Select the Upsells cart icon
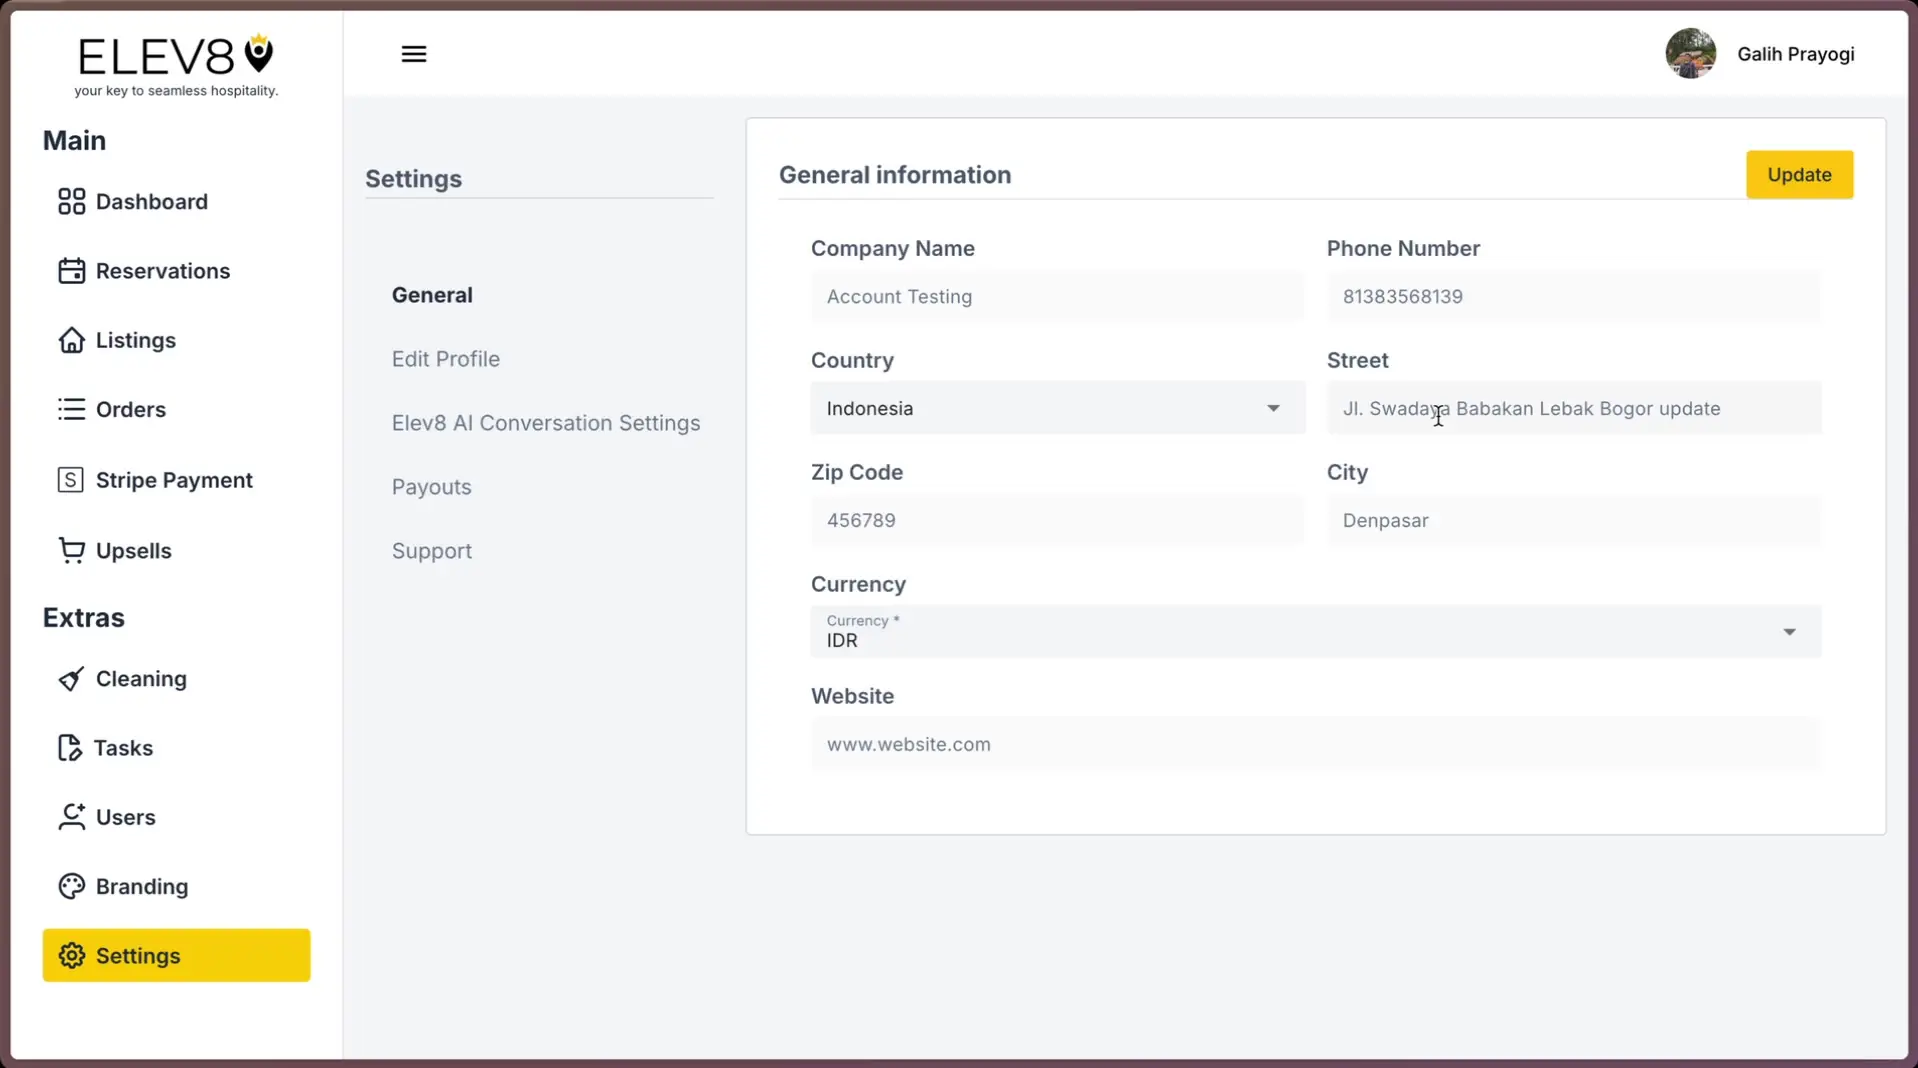Image resolution: width=1918 pixels, height=1068 pixels. click(70, 550)
